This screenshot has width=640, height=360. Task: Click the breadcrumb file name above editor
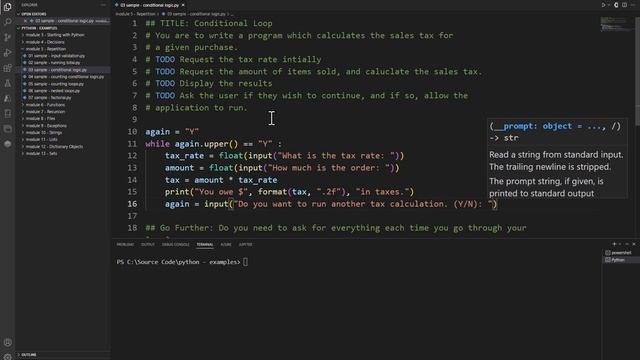coord(195,14)
